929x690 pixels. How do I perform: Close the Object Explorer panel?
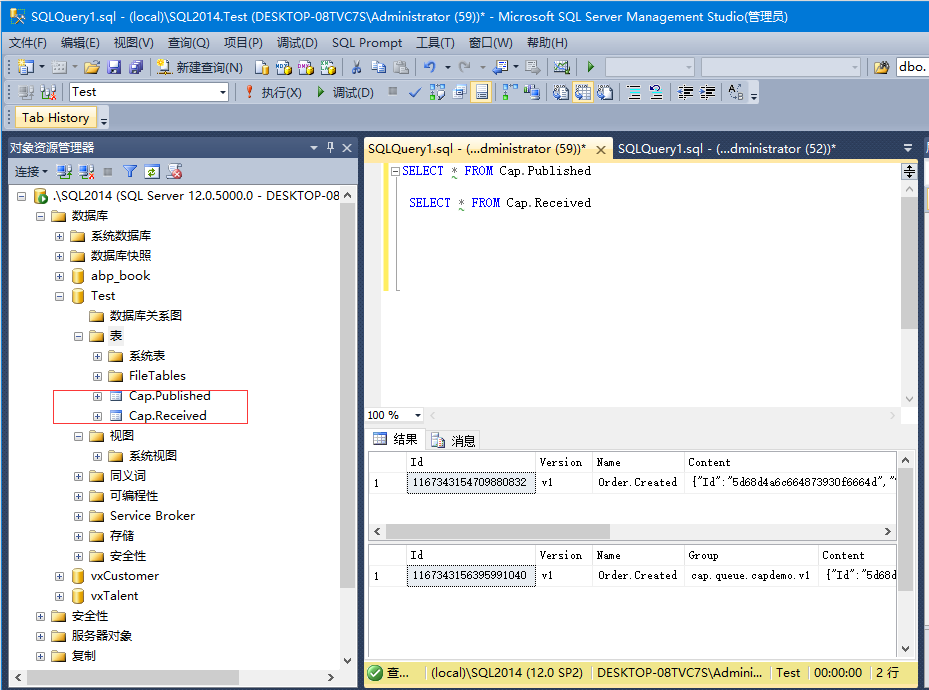pos(347,147)
